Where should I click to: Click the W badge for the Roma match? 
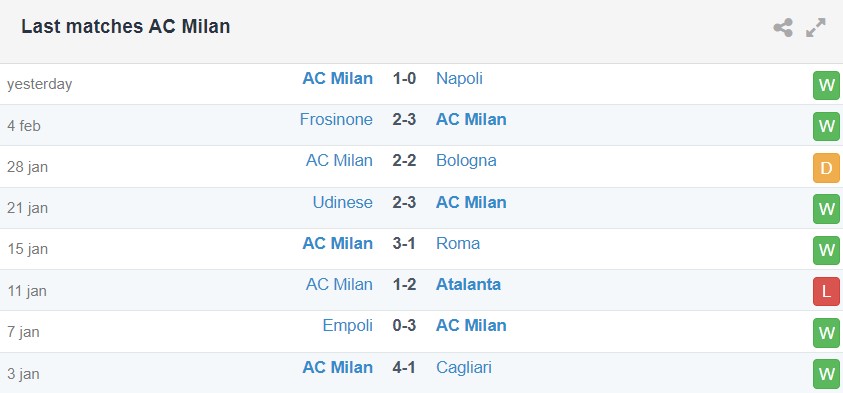[x=826, y=251]
